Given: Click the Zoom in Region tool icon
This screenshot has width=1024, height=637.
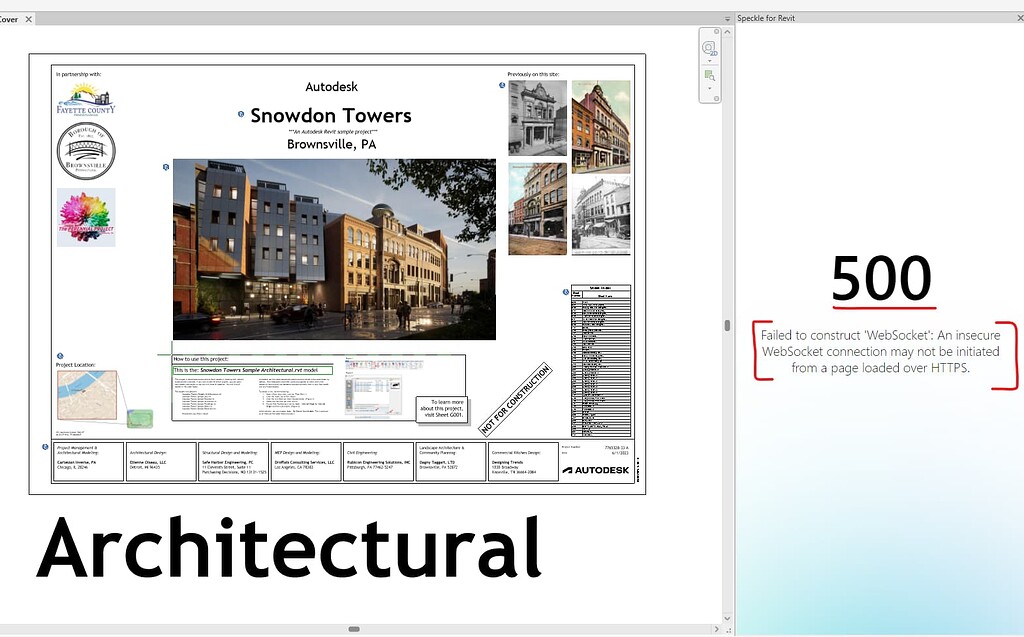Looking at the screenshot, I should [709, 76].
